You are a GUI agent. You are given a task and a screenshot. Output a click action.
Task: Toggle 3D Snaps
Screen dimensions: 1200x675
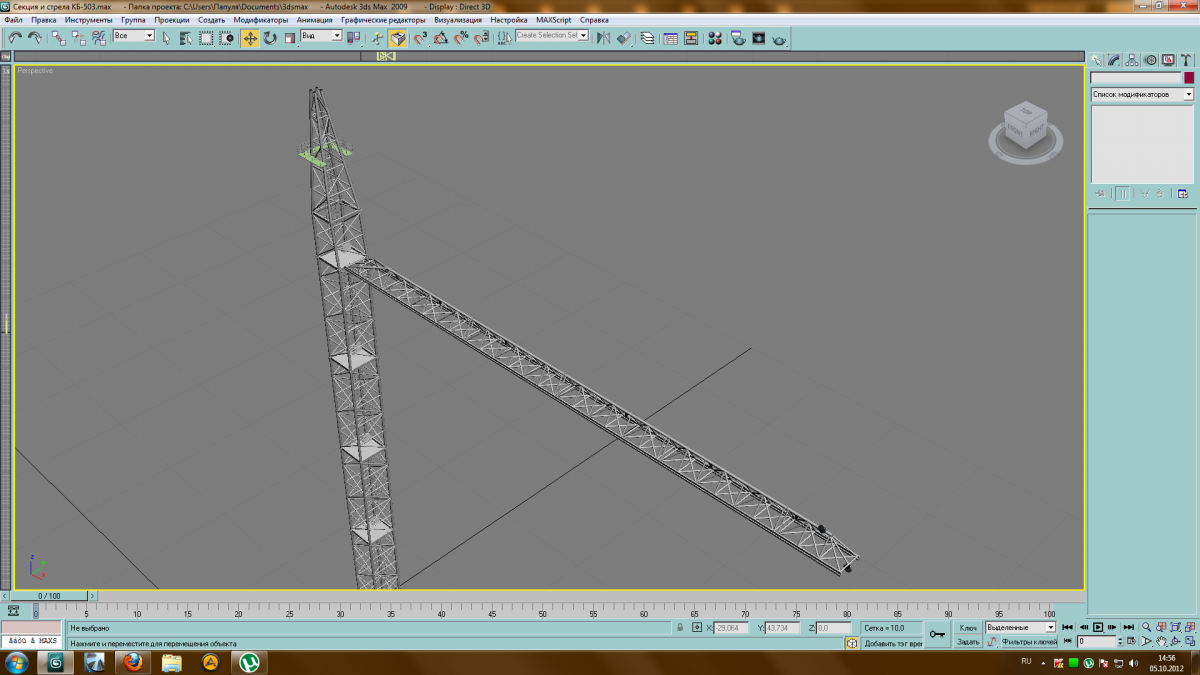(420, 38)
